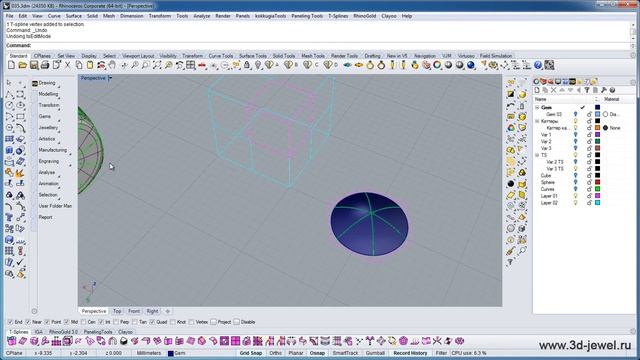The image size is (640, 360).
Task: Click the four-viewport layout icon
Action: tap(191, 65)
